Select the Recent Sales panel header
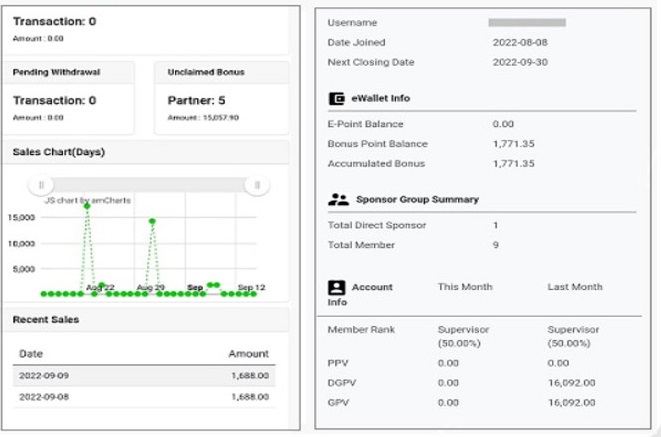This screenshot has width=661, height=437. (x=46, y=319)
